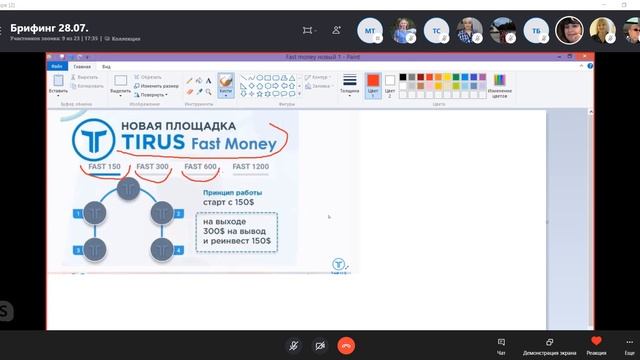Pick the green palette swatch
The height and width of the screenshot is (360, 640).
click(x=456, y=77)
